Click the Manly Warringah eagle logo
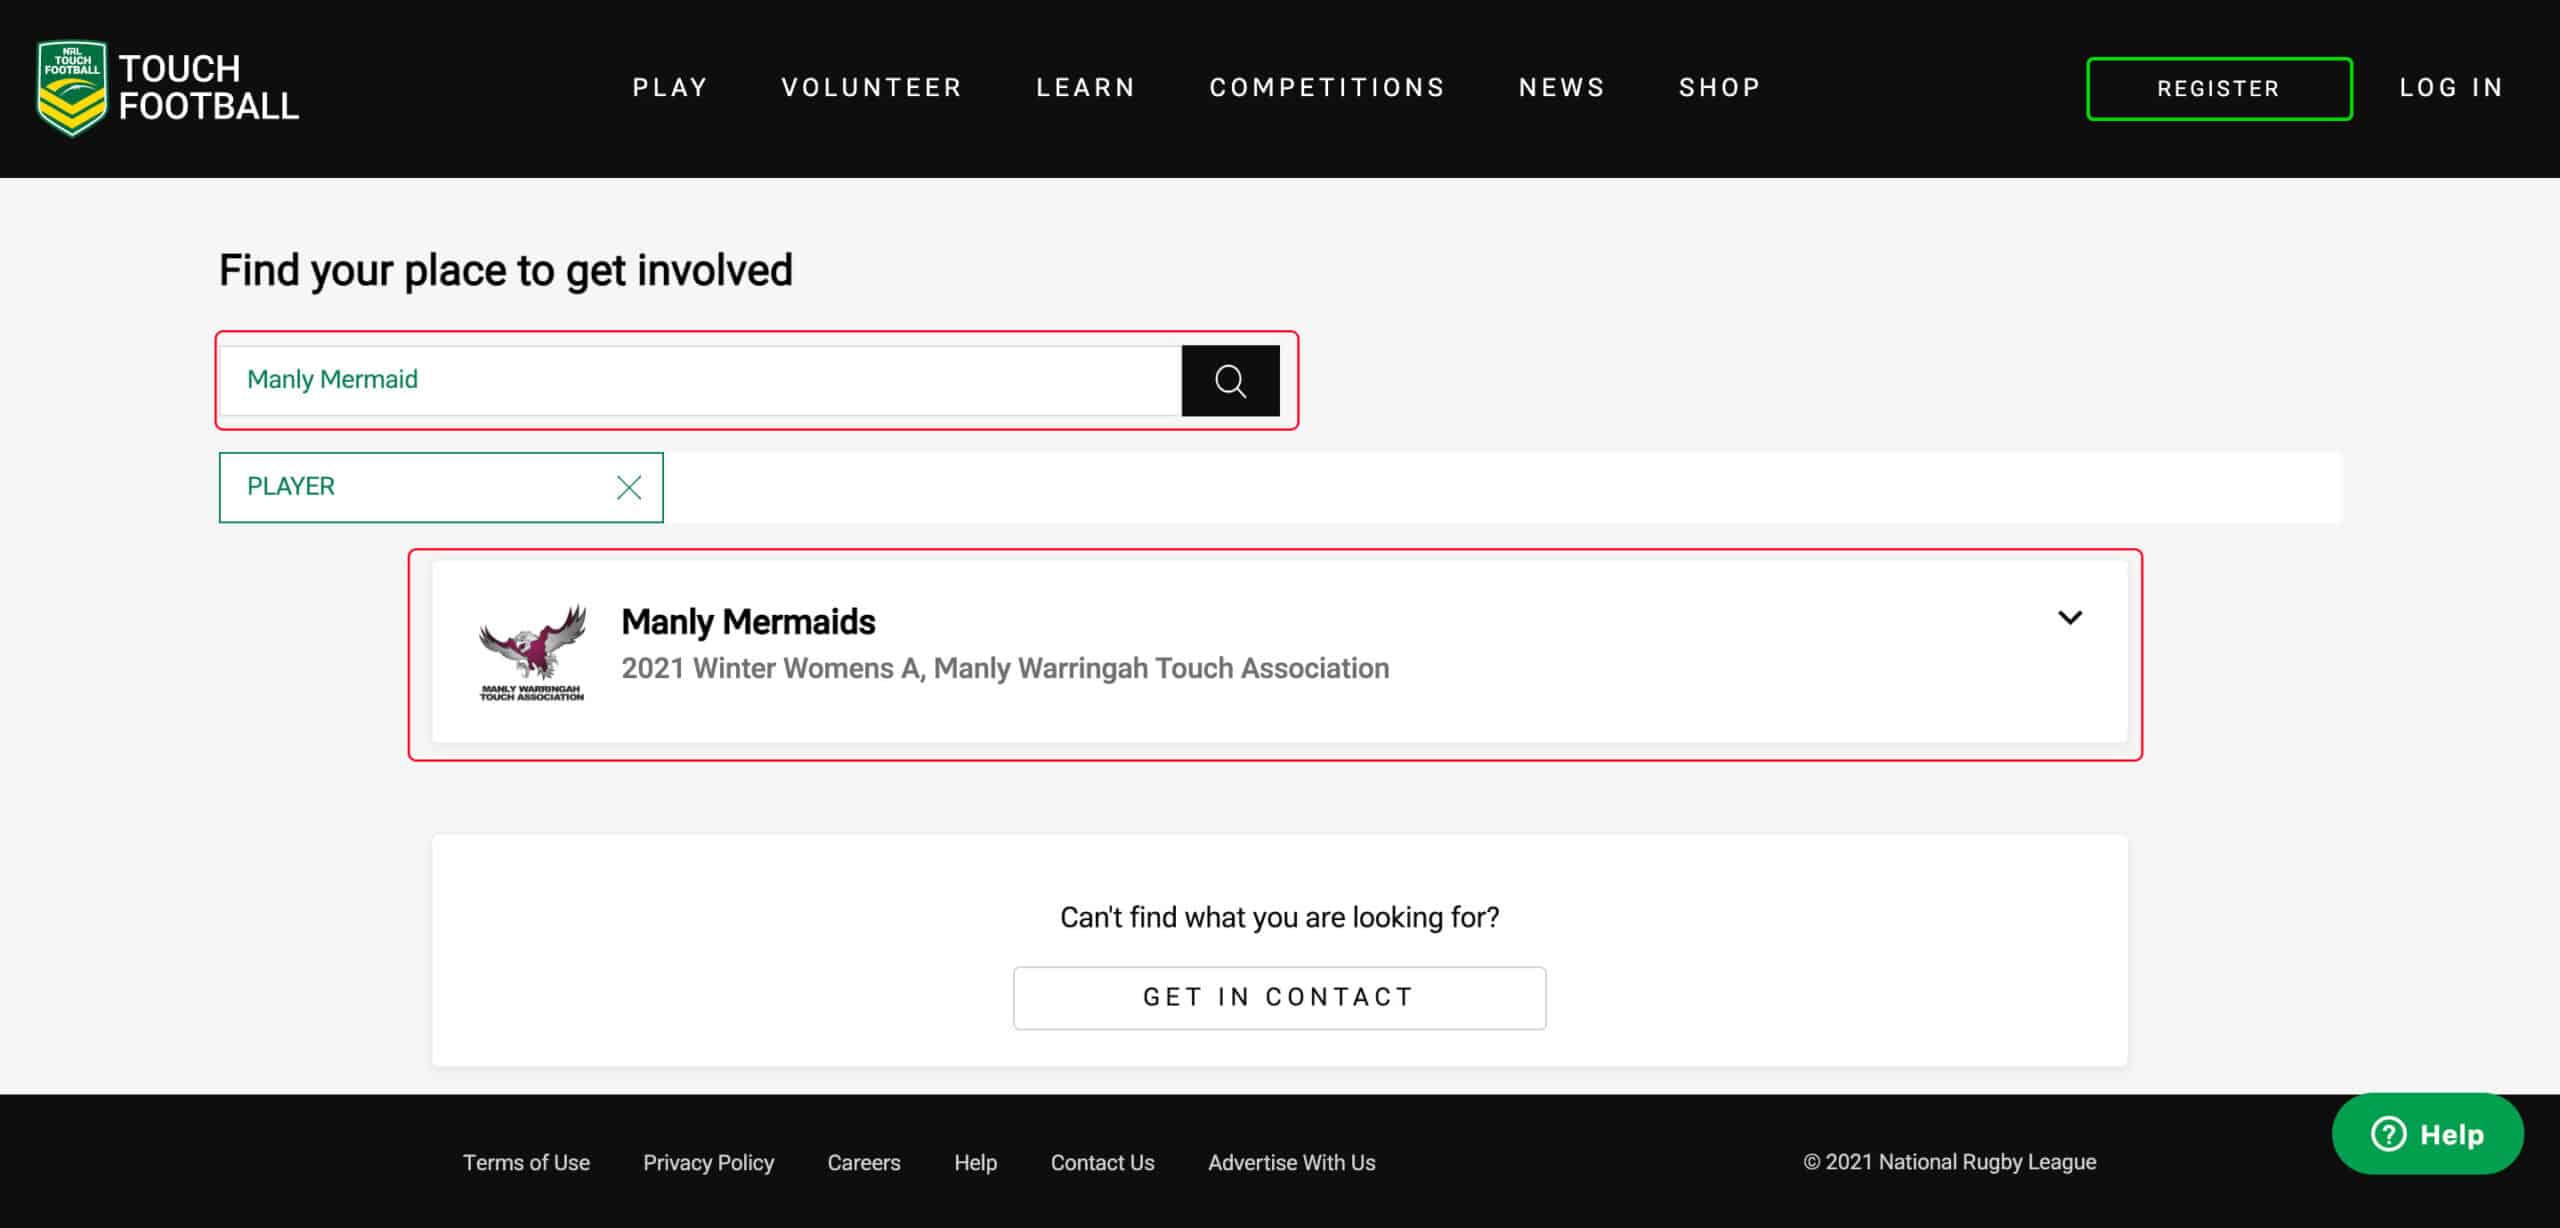Image resolution: width=2560 pixels, height=1228 pixels. pyautogui.click(x=532, y=651)
